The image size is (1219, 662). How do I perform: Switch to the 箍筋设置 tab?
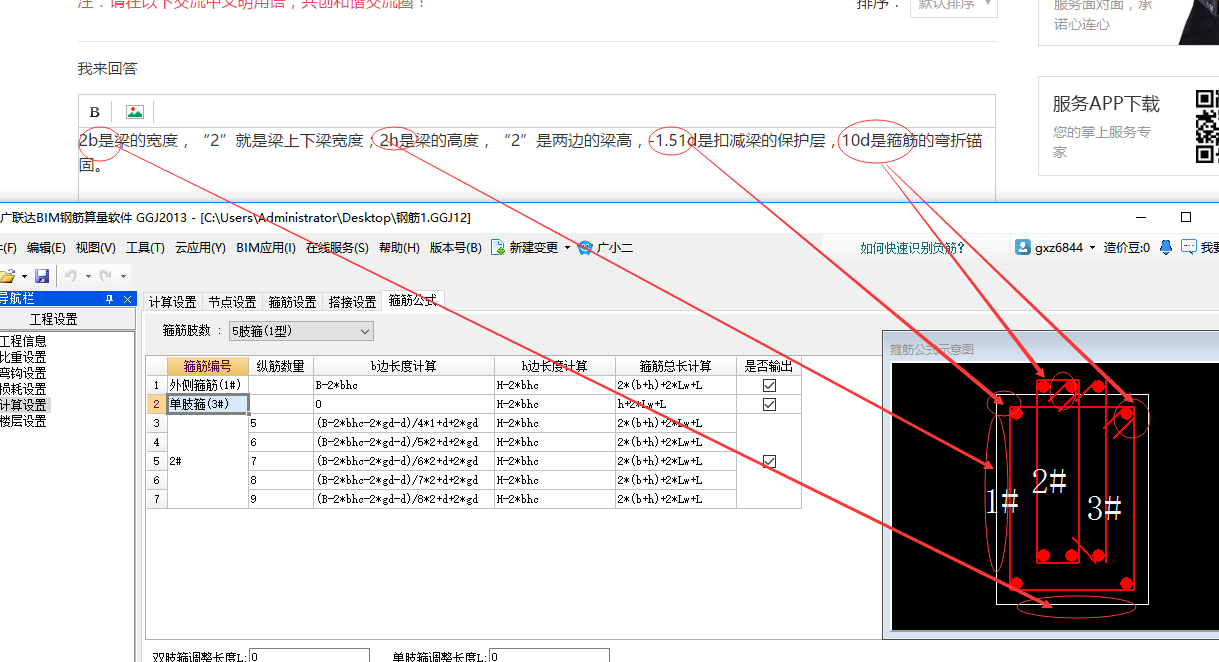click(x=292, y=301)
